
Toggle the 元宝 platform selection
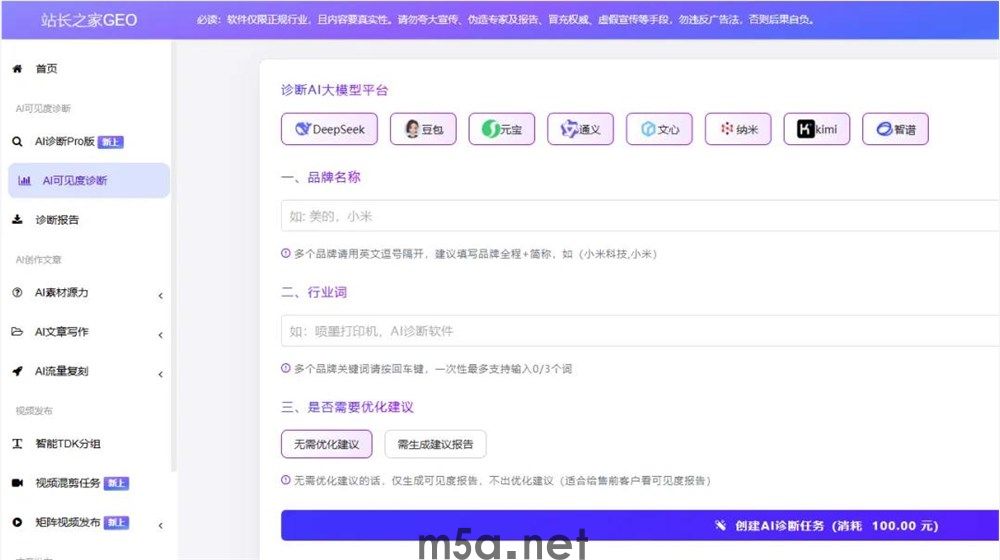pyautogui.click(x=502, y=129)
